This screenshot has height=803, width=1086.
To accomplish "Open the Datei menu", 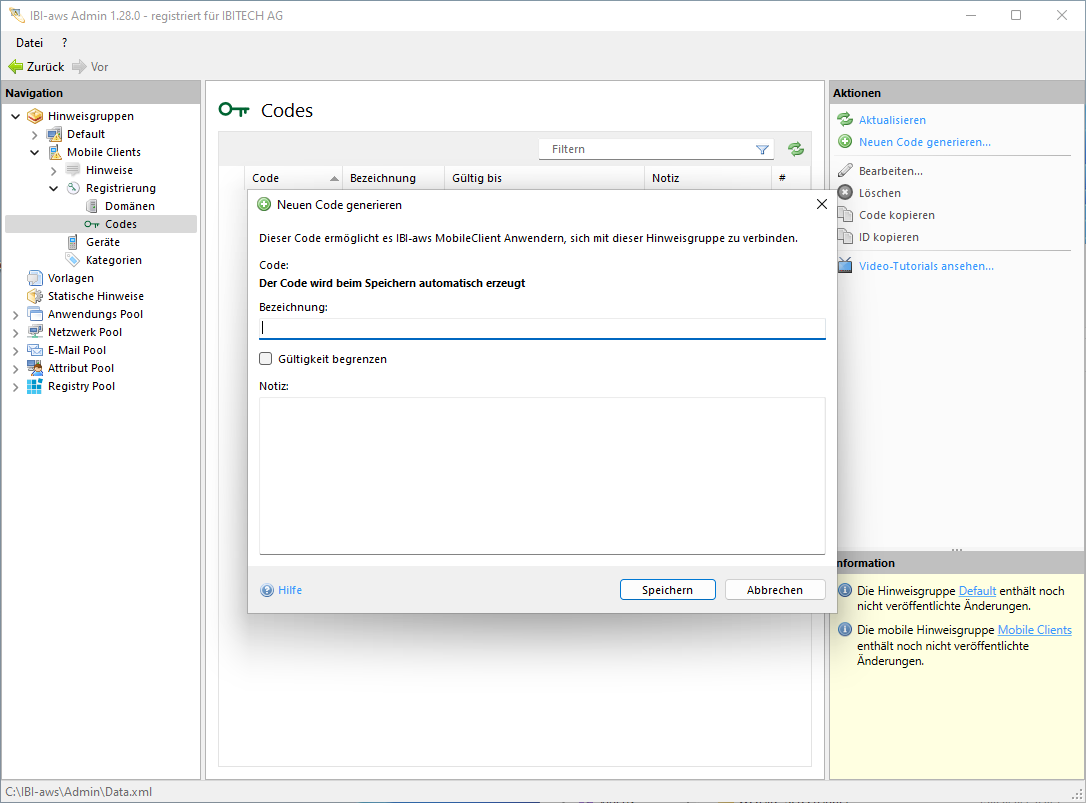I will [29, 43].
